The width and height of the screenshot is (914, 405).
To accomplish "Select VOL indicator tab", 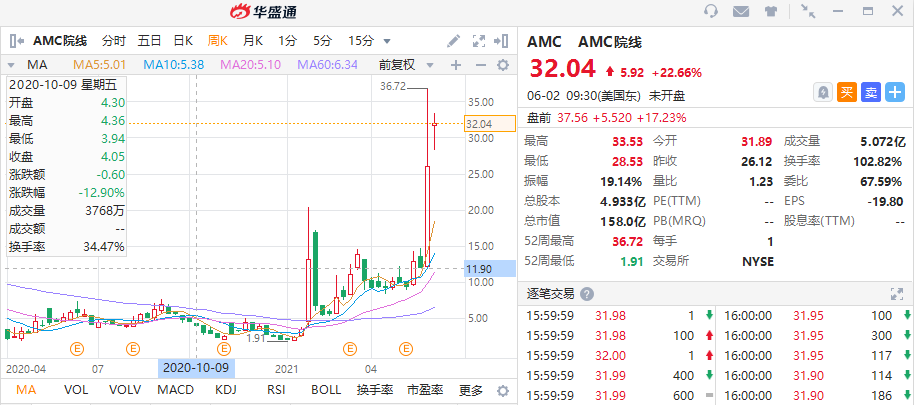I will tap(76, 390).
